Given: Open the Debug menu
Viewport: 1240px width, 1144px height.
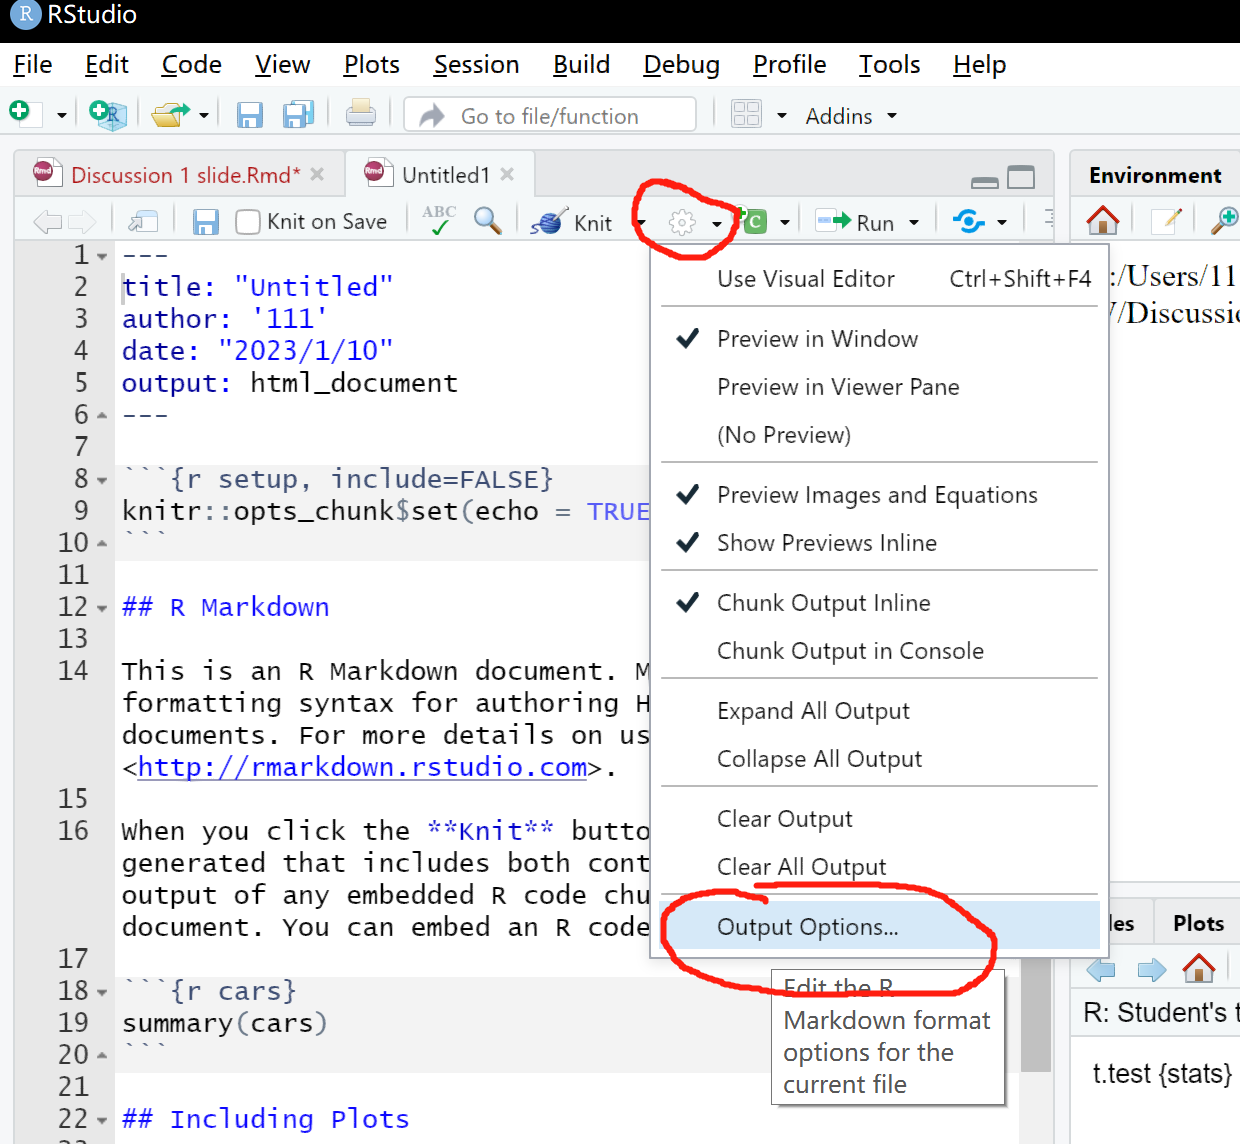Looking at the screenshot, I should pos(682,65).
